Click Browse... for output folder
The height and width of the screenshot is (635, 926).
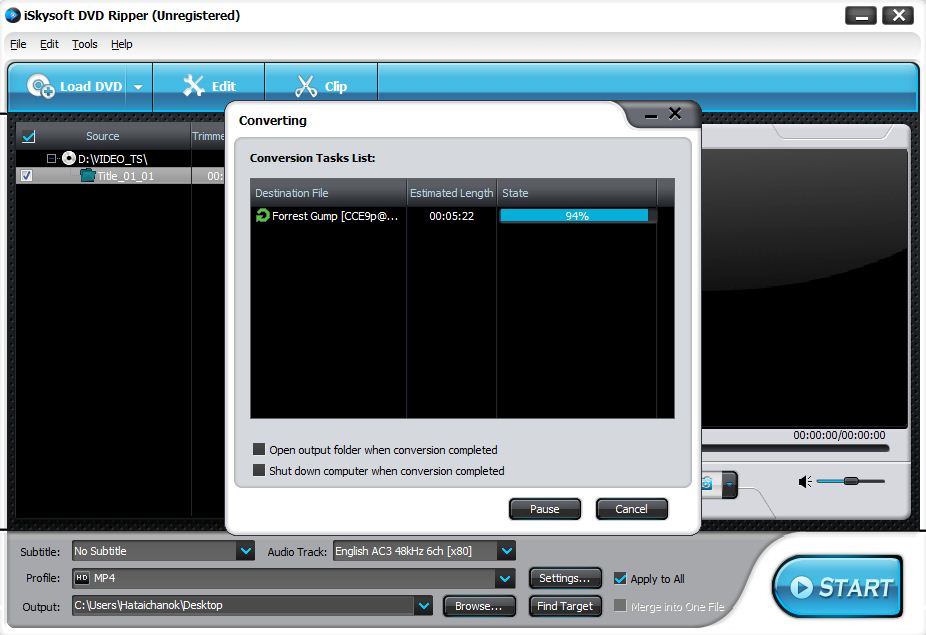(x=478, y=606)
